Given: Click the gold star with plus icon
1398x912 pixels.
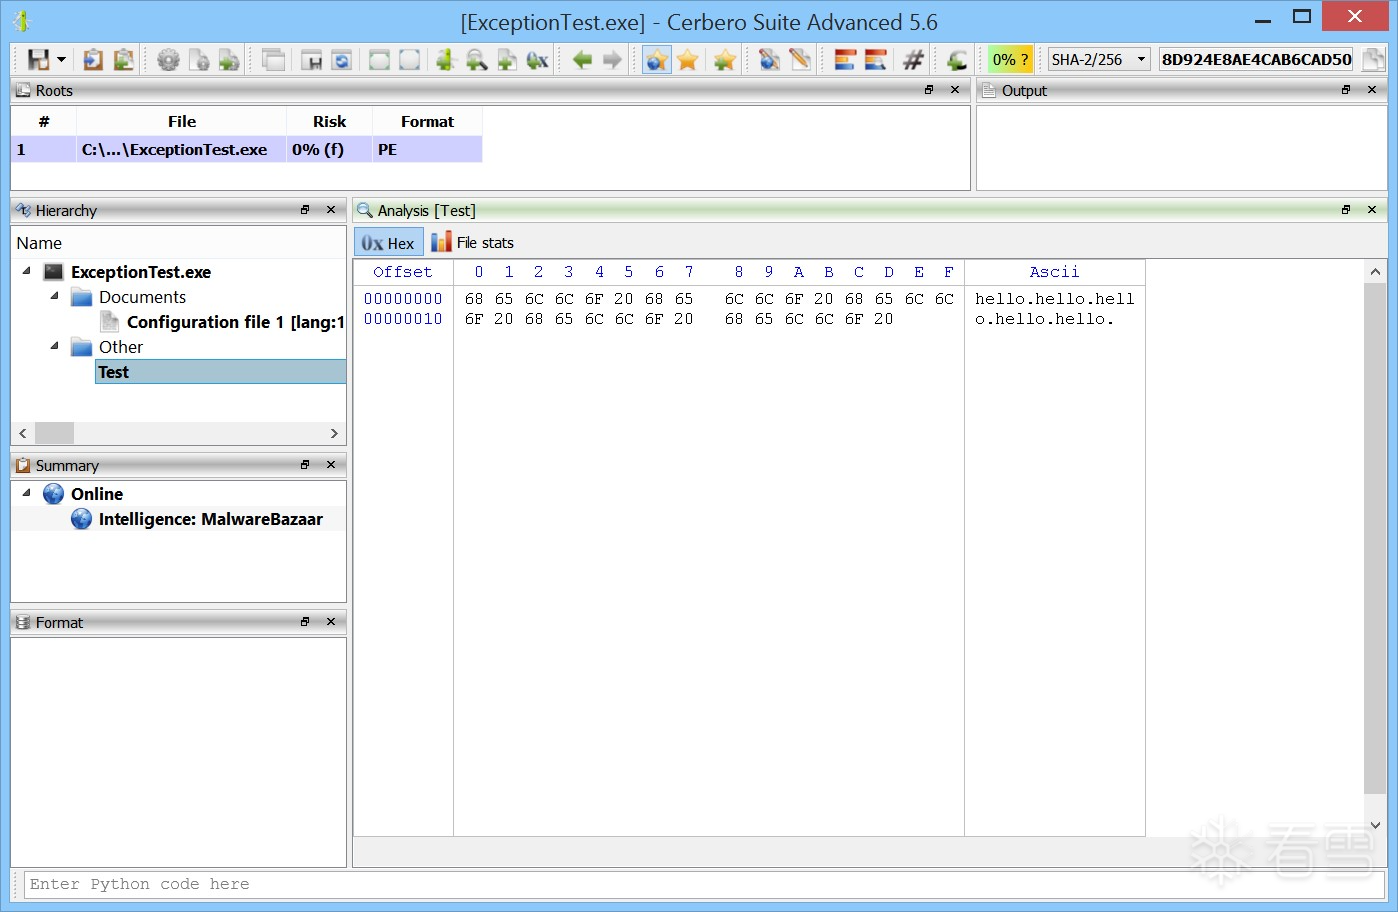Looking at the screenshot, I should pos(724,60).
